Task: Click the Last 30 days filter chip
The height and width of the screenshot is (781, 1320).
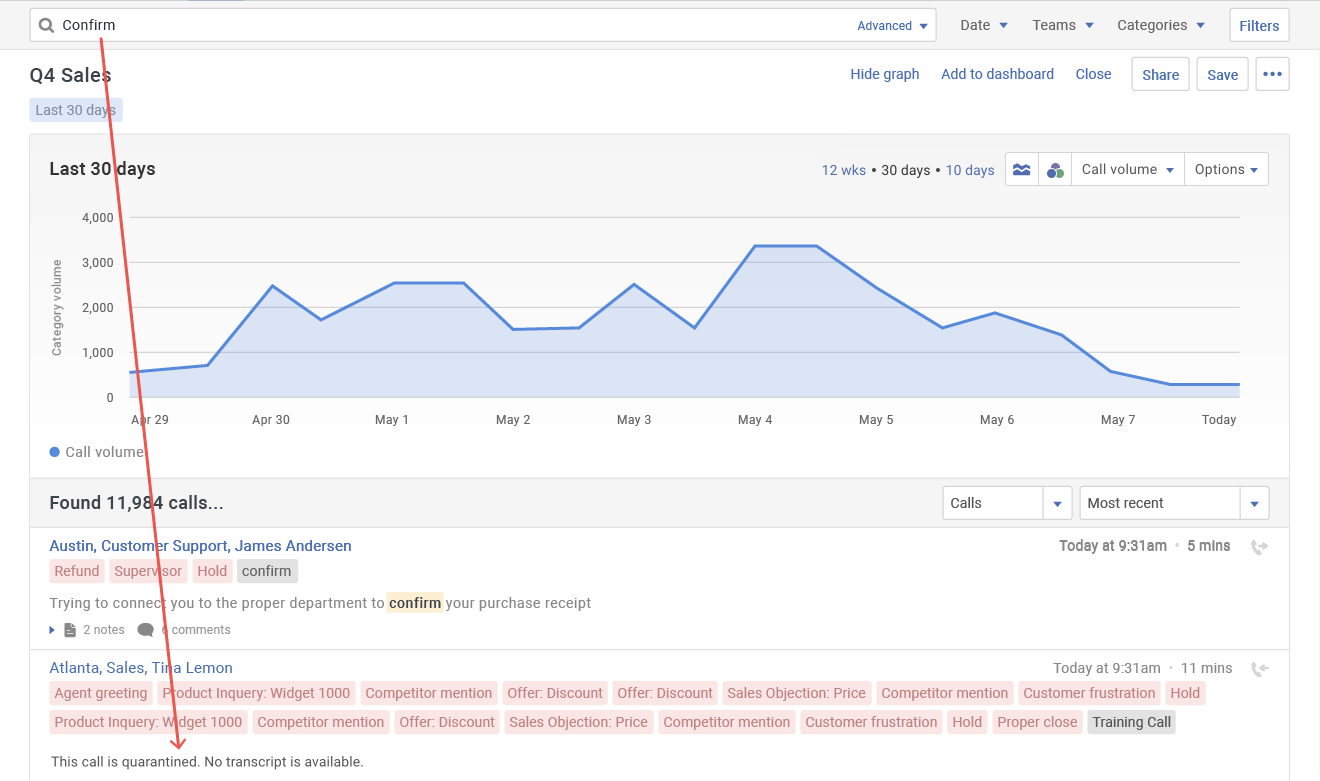Action: pyautogui.click(x=76, y=110)
